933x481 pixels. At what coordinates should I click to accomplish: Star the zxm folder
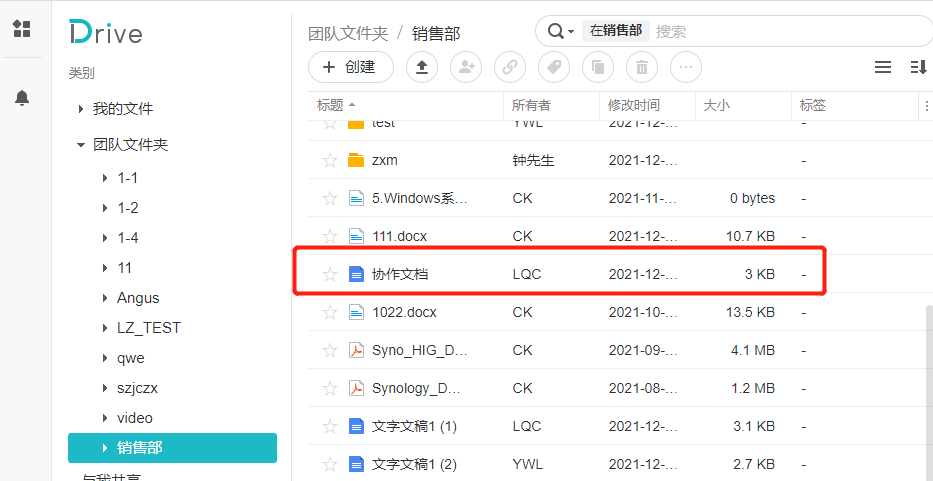(330, 161)
